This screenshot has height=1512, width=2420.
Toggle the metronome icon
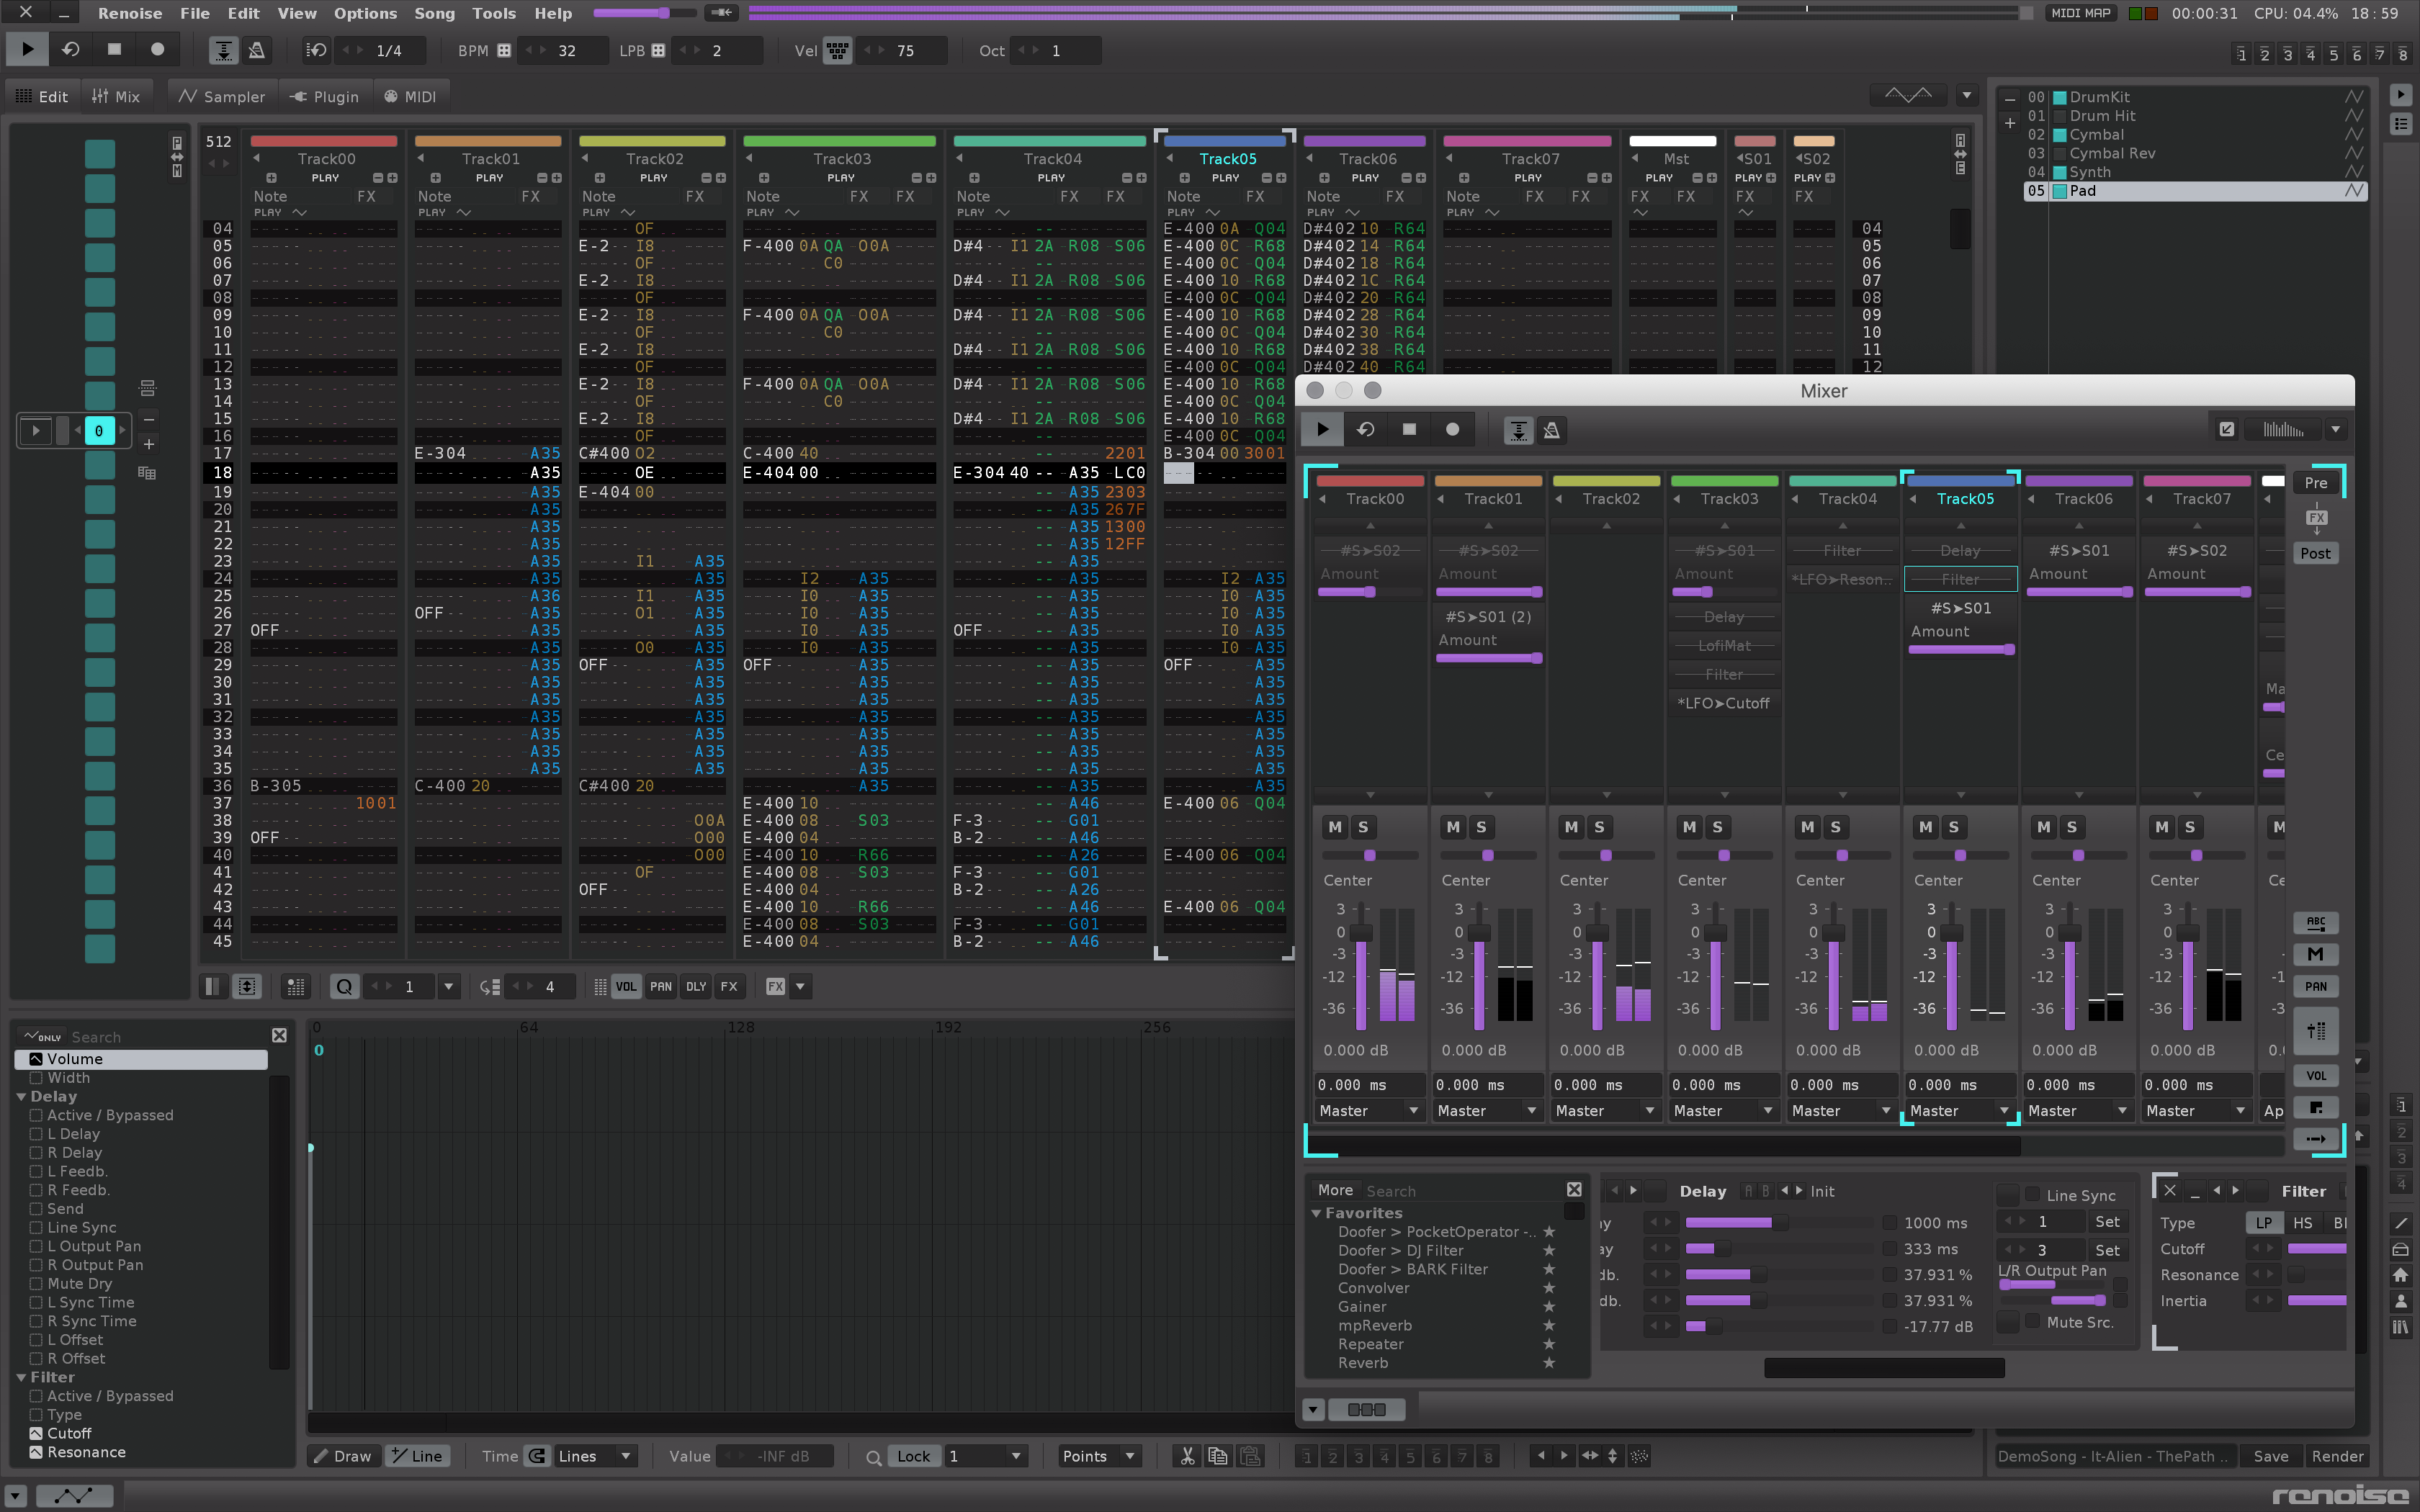coord(257,50)
